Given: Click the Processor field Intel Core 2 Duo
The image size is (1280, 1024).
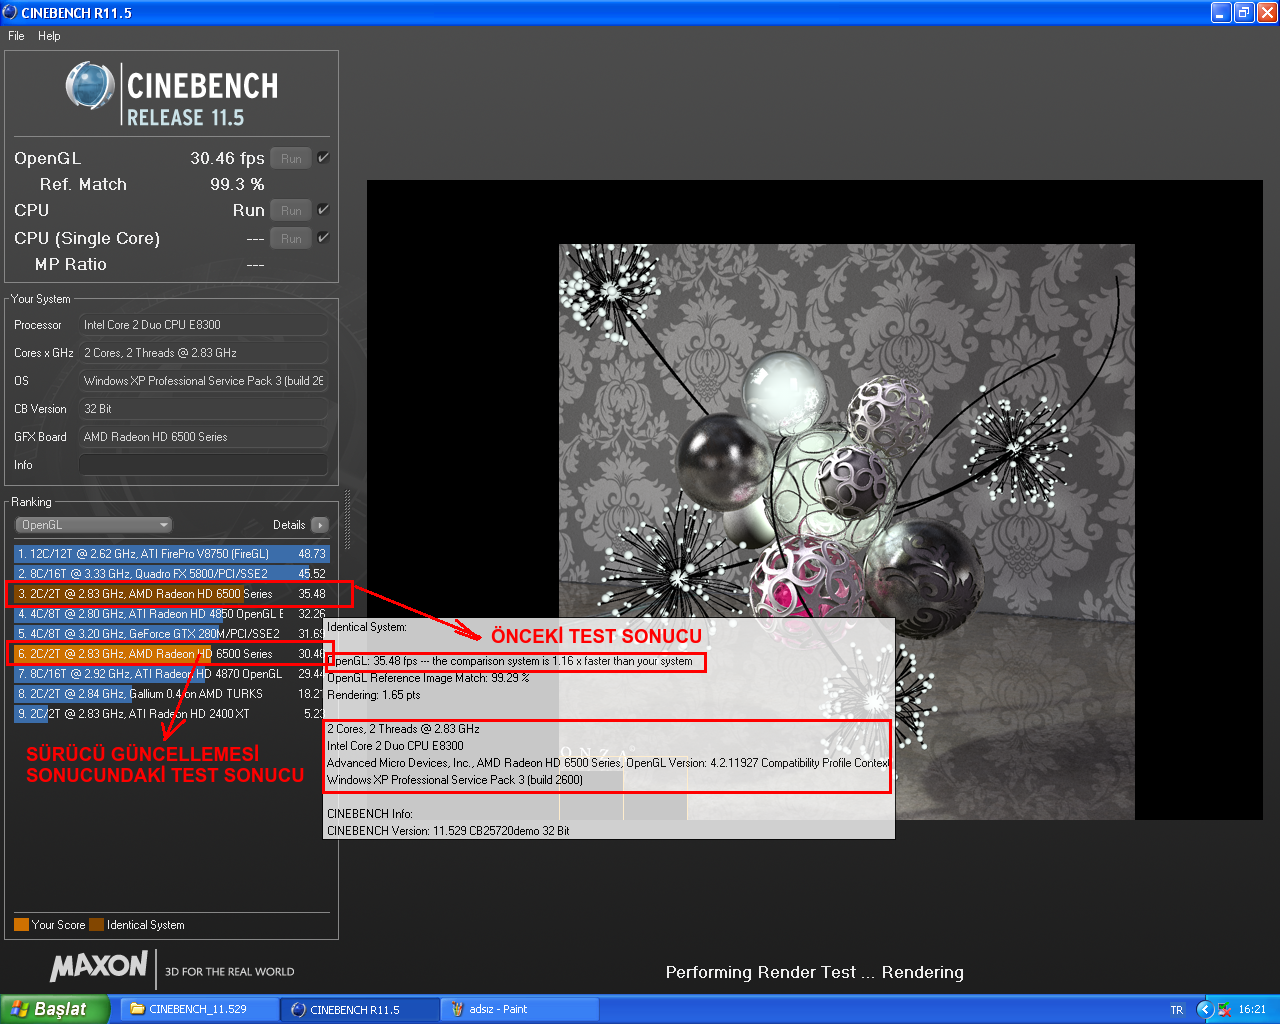Looking at the screenshot, I should 203,325.
